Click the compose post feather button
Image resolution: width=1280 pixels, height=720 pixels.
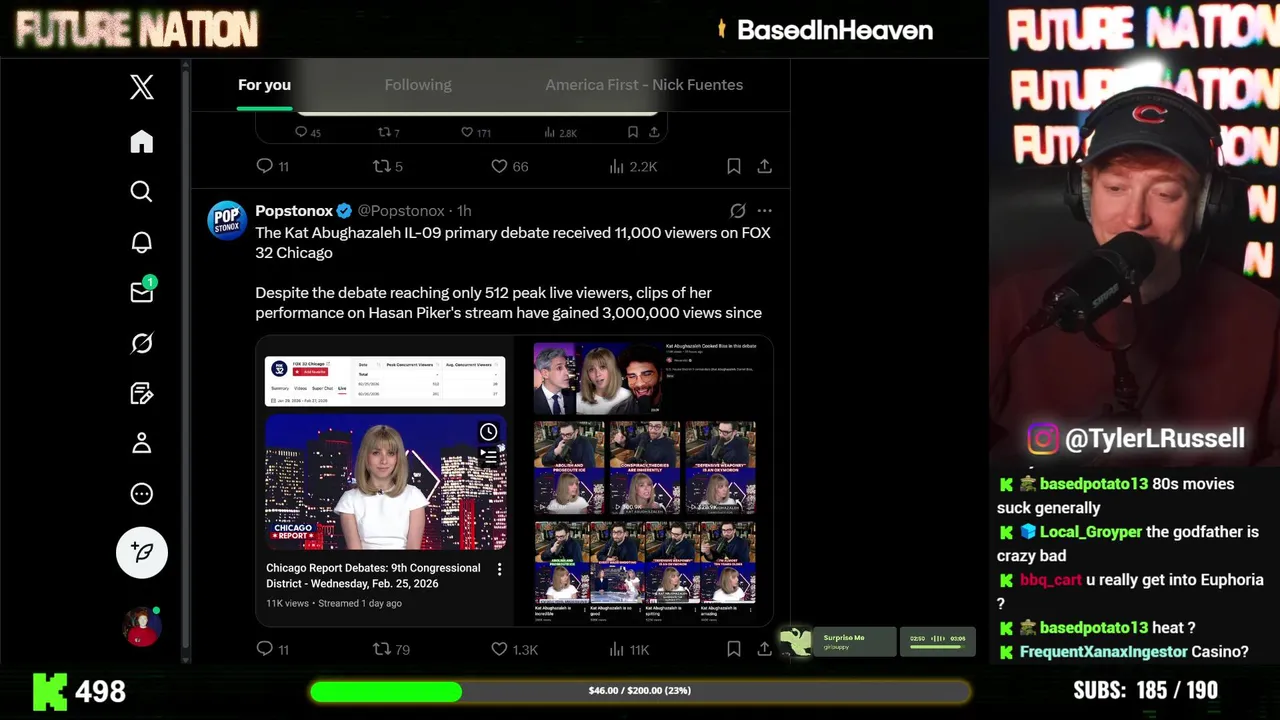point(142,552)
